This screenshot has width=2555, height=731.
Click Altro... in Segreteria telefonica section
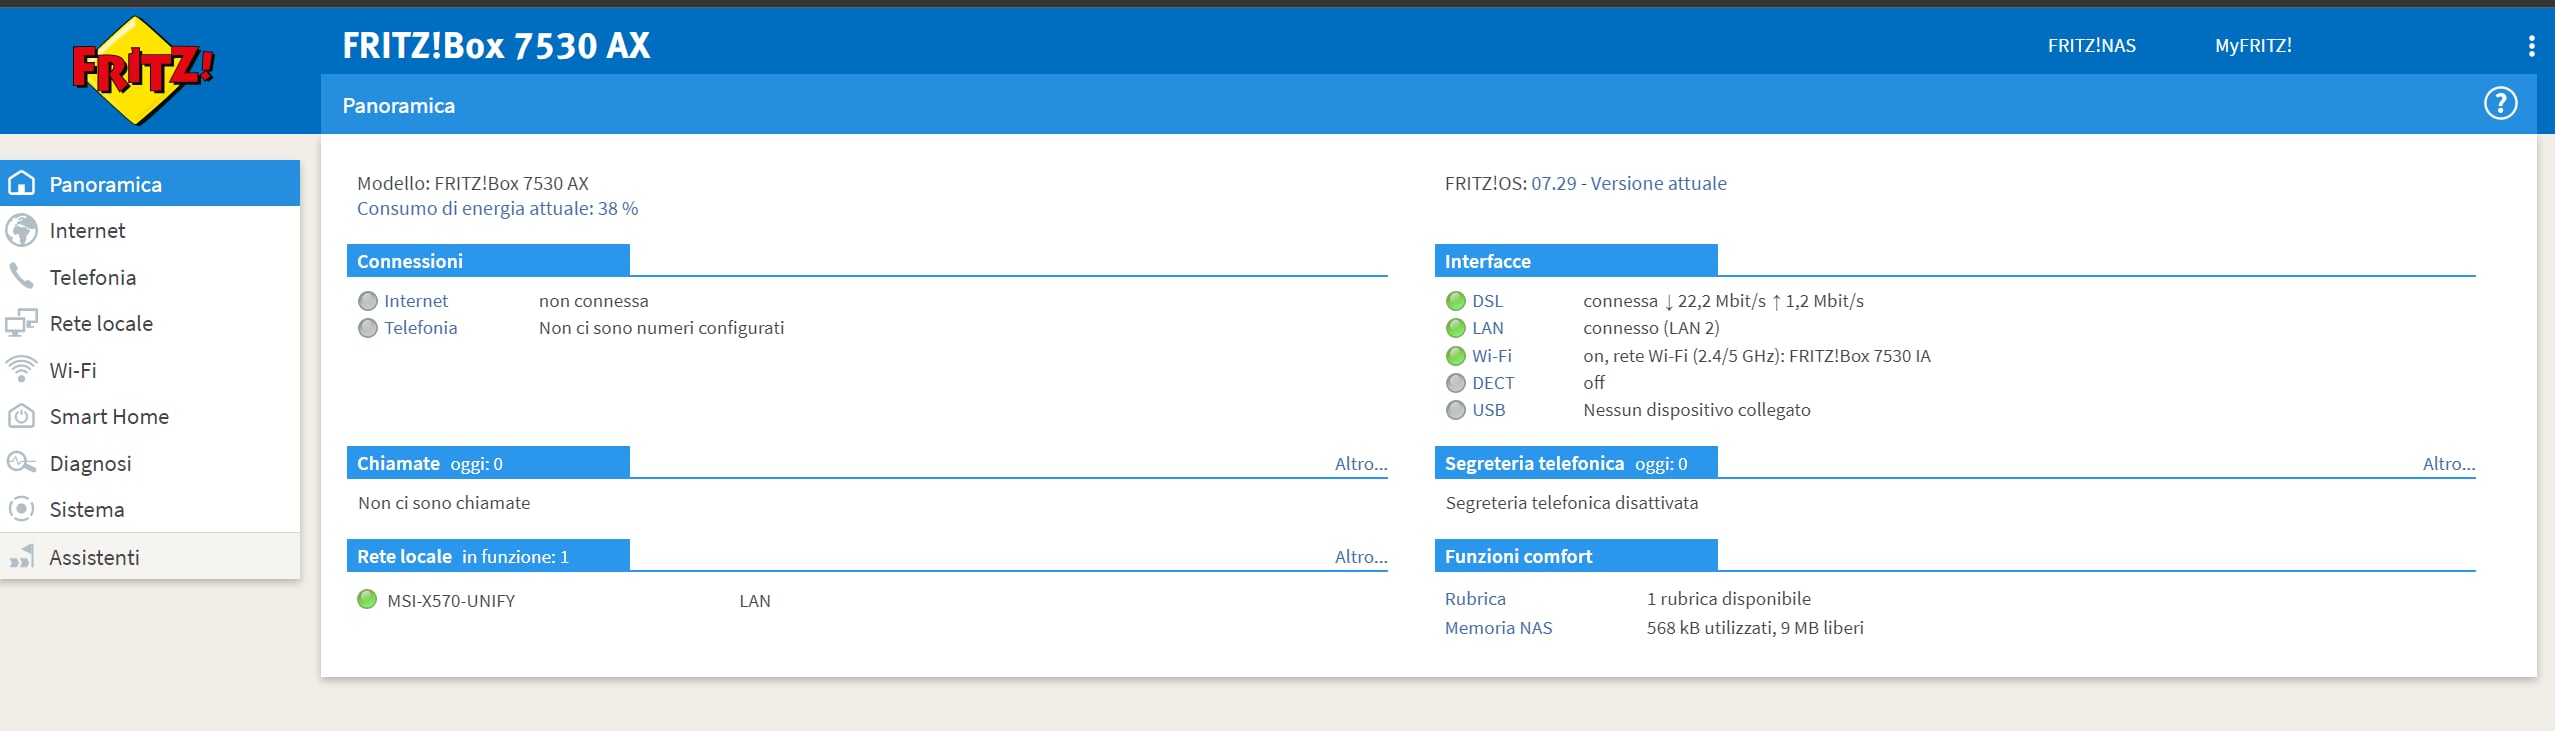(2448, 463)
